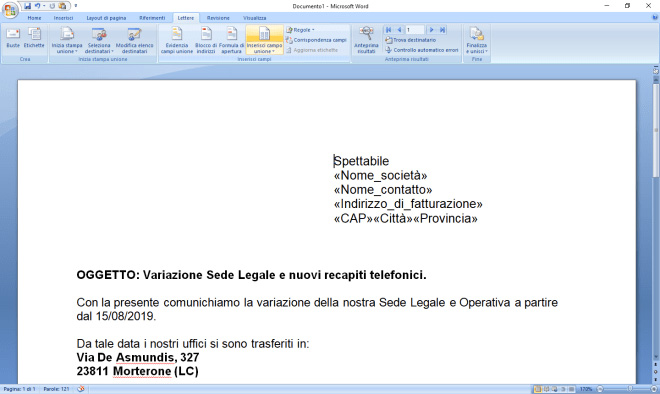
Task: Click the Etichette labels icon
Action: (34, 38)
